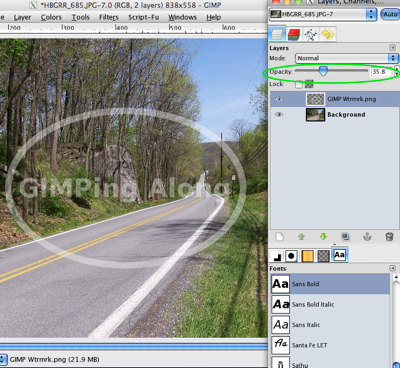Delete layer using trash can icon

coord(389,237)
